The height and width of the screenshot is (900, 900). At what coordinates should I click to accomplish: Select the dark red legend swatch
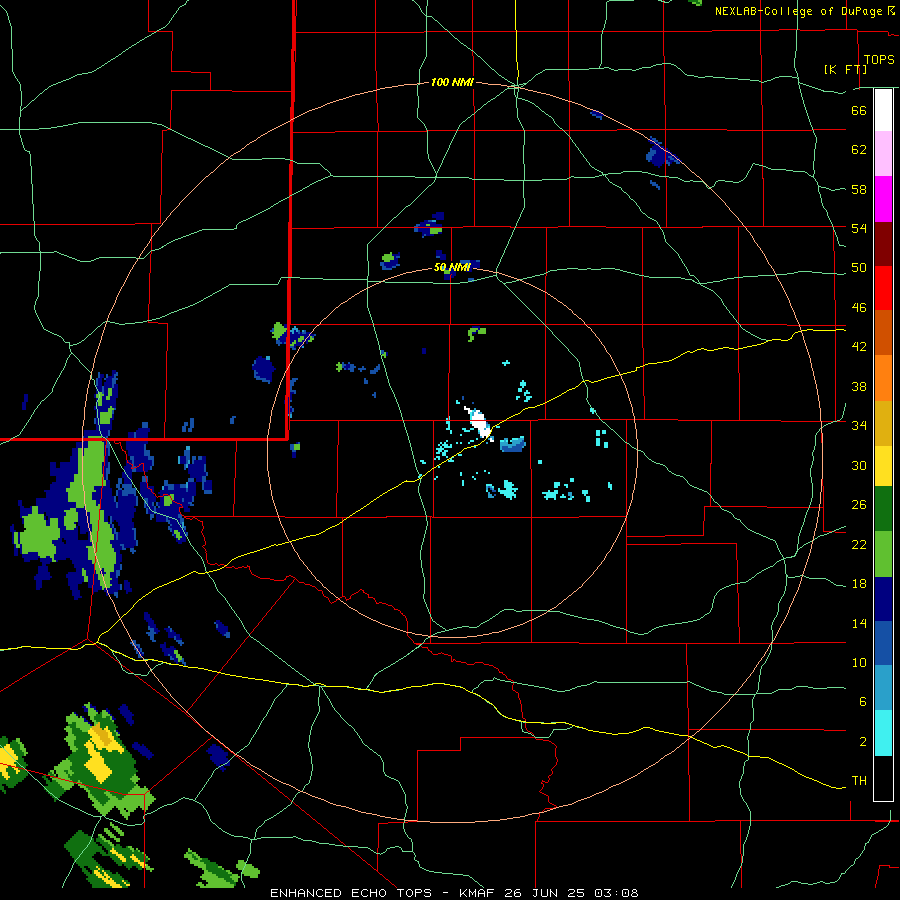tap(883, 244)
